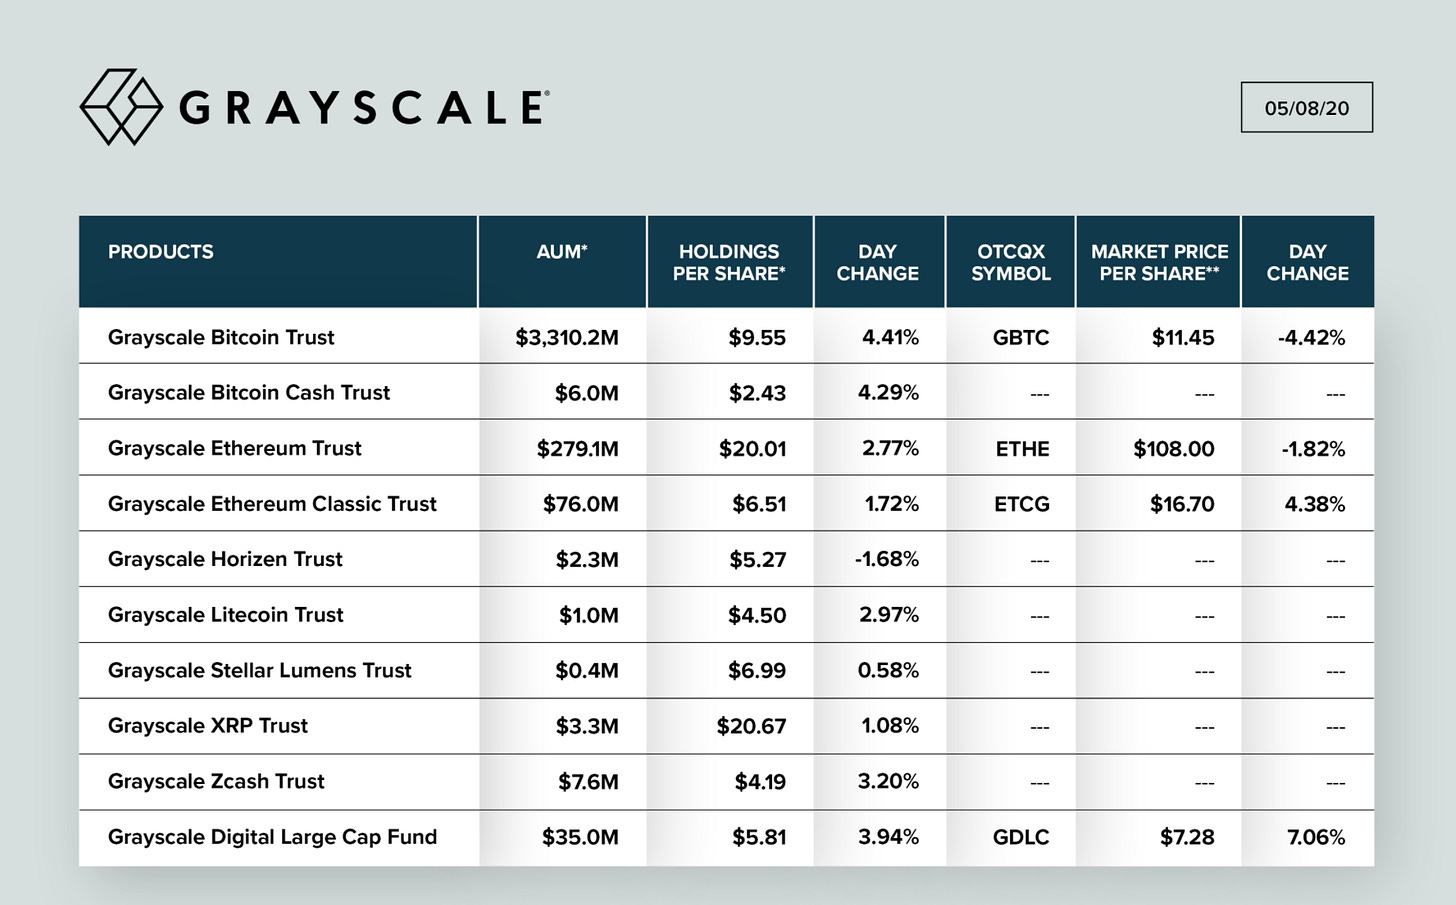Open the Grayscale Bitcoin Trust row
This screenshot has height=905, width=1456.
[x=221, y=337]
